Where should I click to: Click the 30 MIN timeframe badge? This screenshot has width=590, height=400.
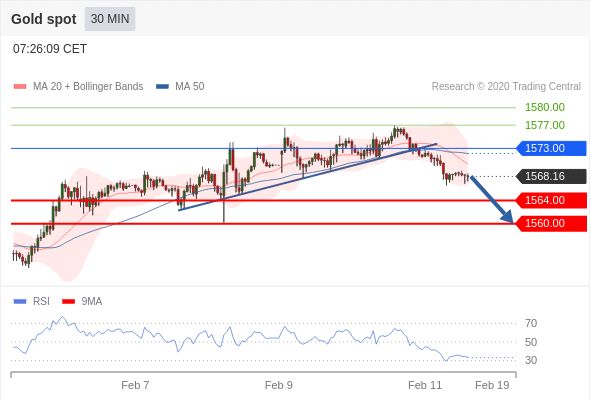[x=110, y=19]
